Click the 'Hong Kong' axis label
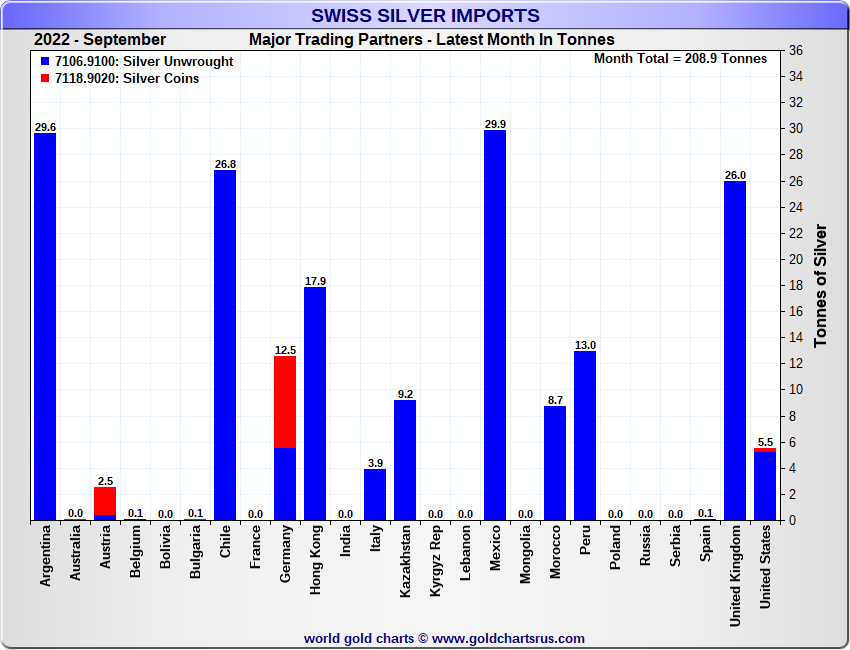 coord(315,560)
